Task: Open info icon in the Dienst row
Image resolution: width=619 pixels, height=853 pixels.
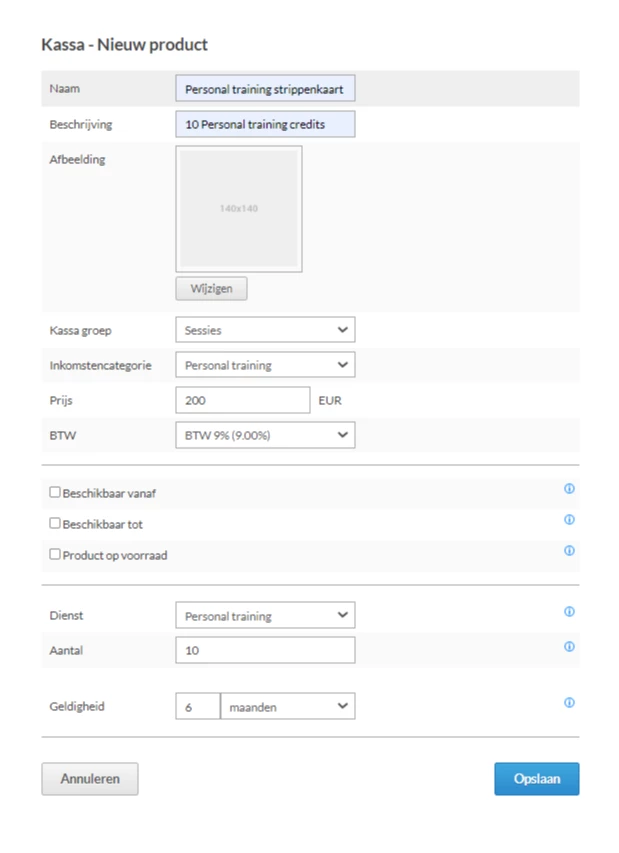Action: point(569,612)
